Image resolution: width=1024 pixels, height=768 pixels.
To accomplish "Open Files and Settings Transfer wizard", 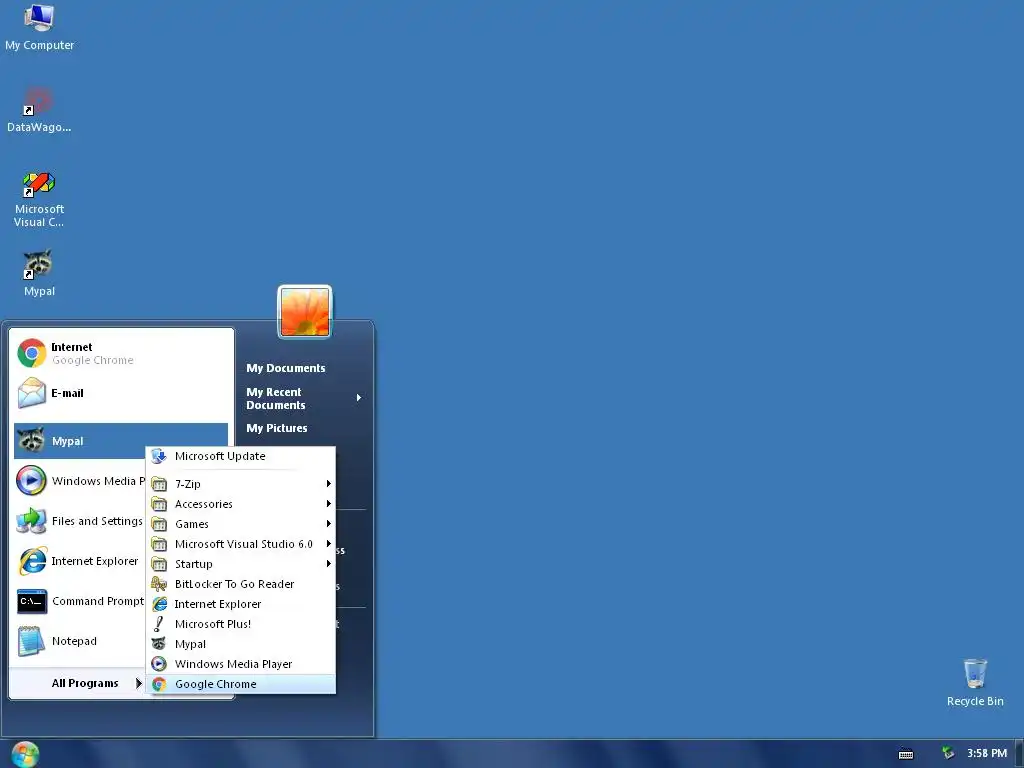I will pyautogui.click(x=80, y=520).
